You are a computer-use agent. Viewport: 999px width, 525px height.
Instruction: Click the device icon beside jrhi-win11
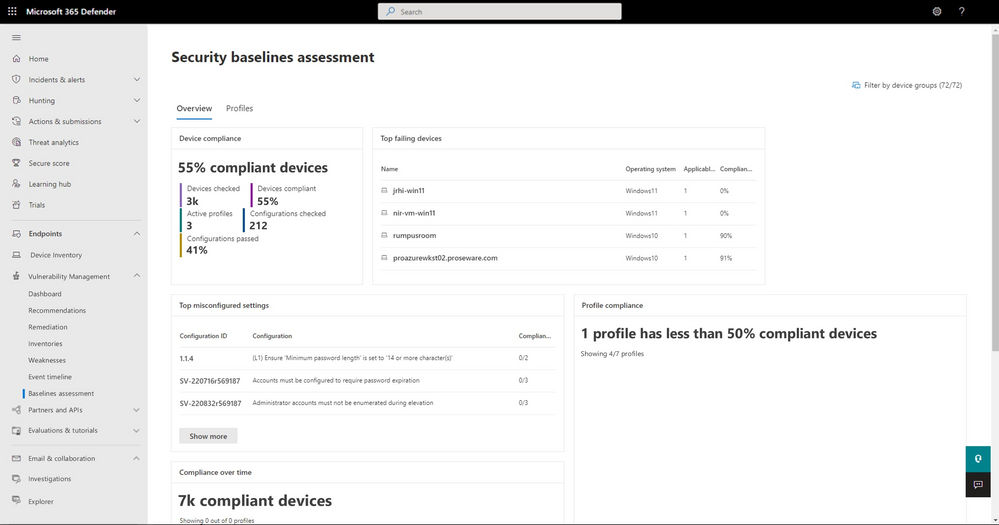(384, 191)
